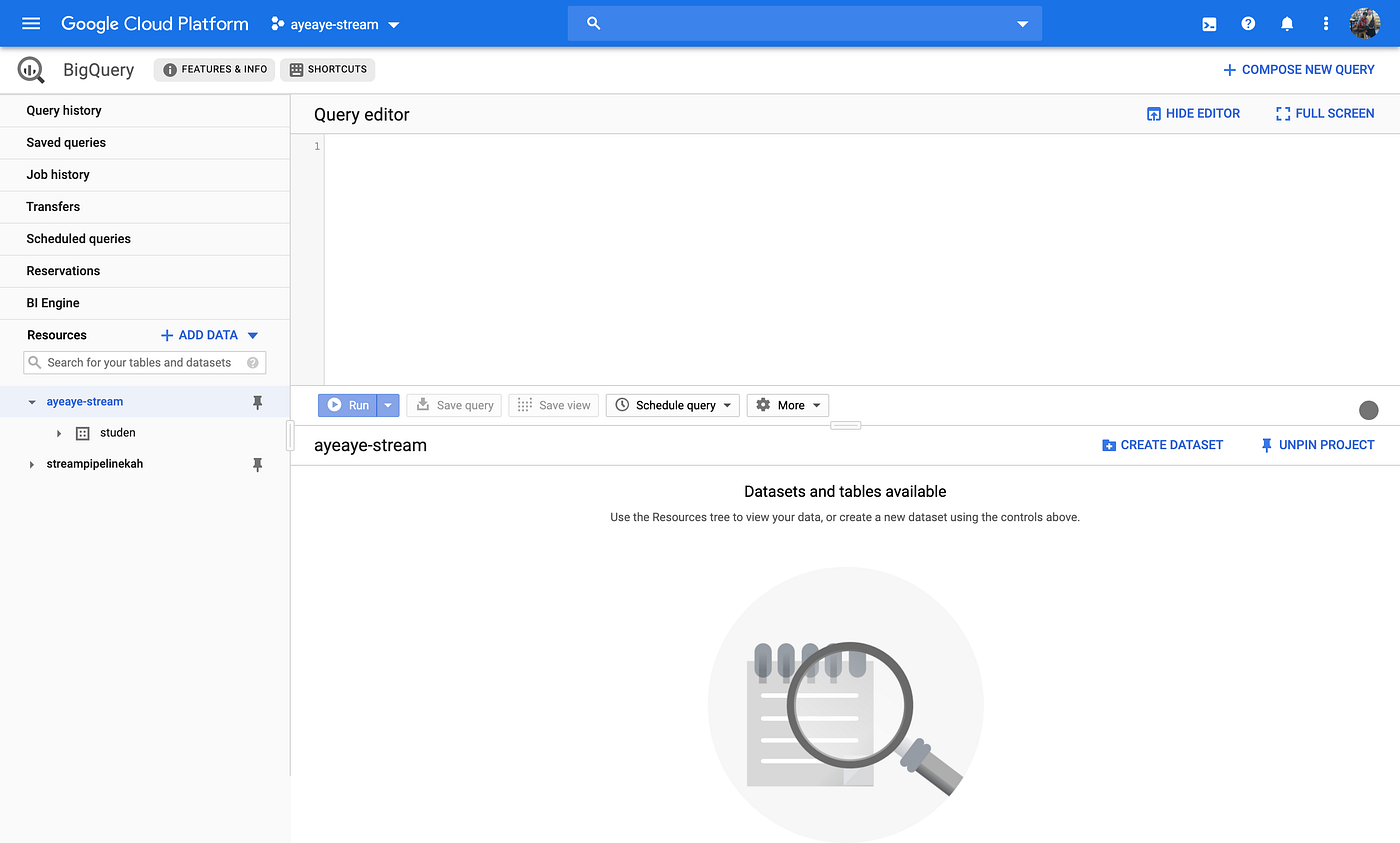Image resolution: width=1400 pixels, height=843 pixels.
Task: View notifications via the bell icon
Action: tap(1287, 23)
